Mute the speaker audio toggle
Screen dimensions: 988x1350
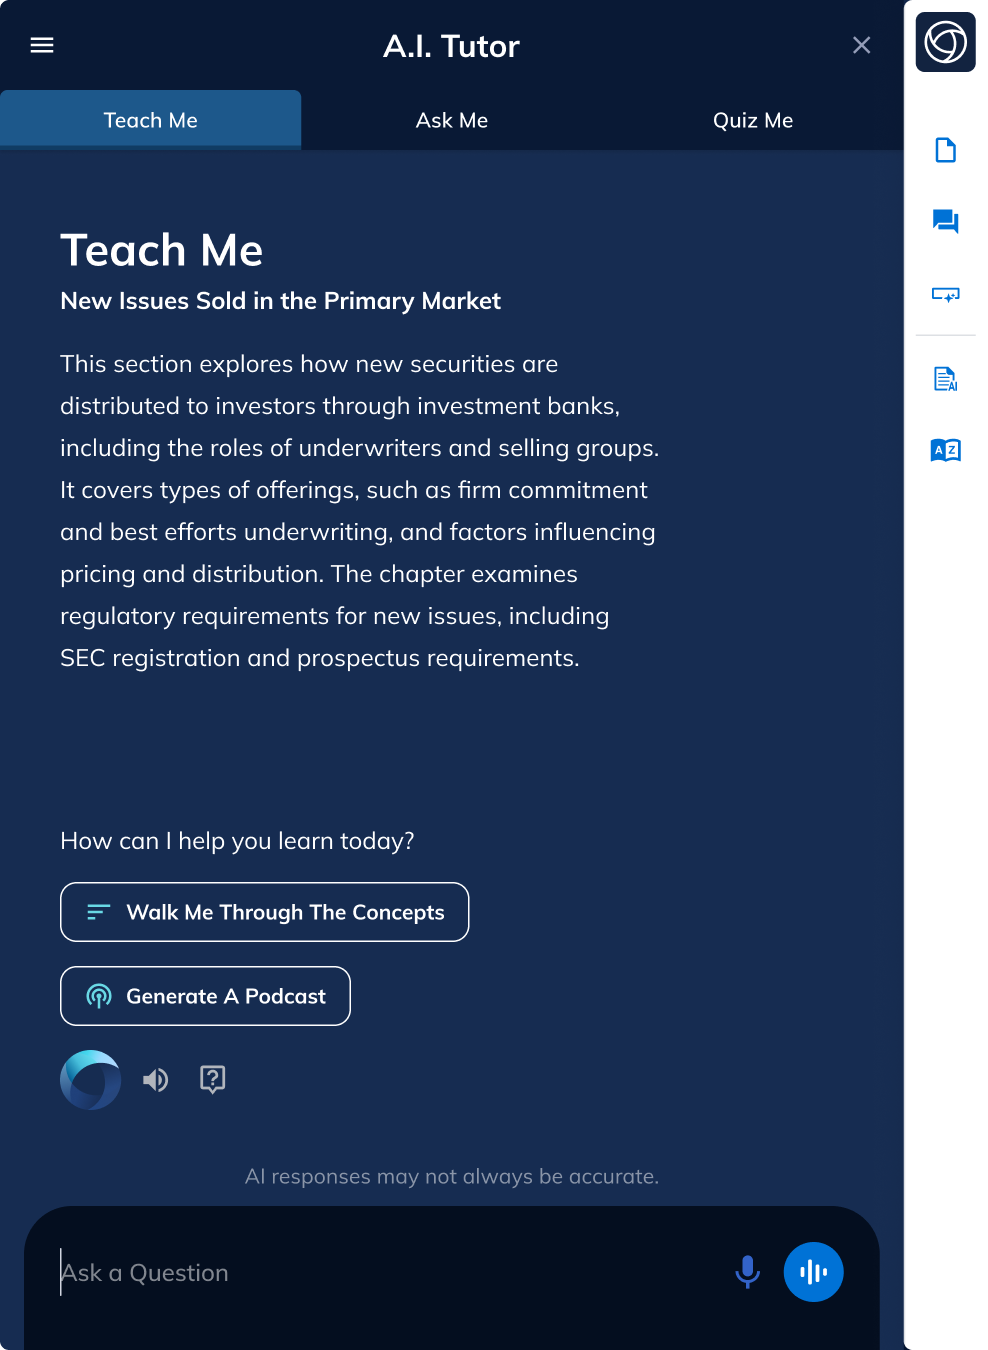pos(155,1080)
